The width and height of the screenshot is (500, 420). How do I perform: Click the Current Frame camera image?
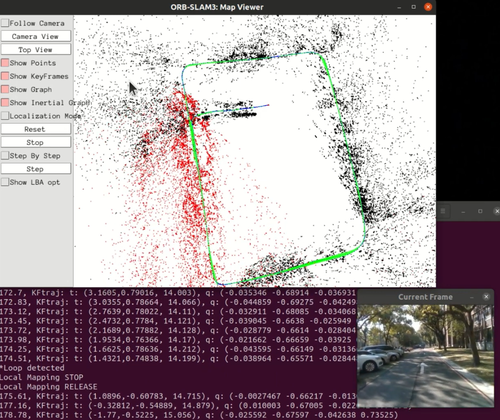425,356
